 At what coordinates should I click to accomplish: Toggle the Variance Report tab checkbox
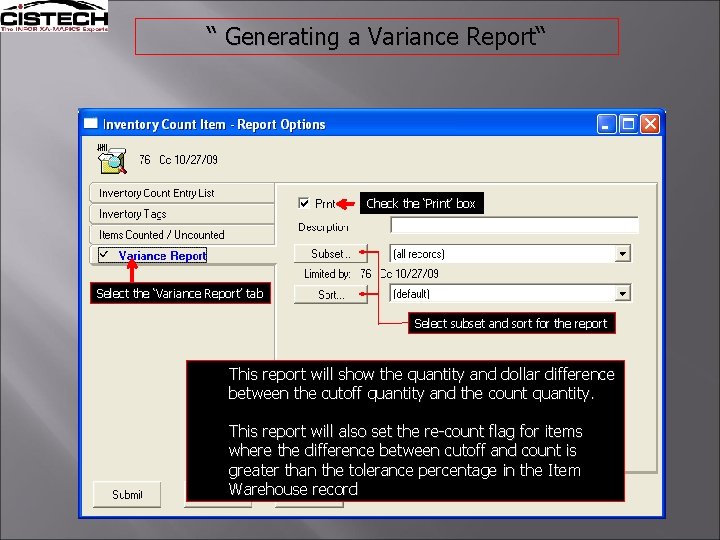(104, 255)
